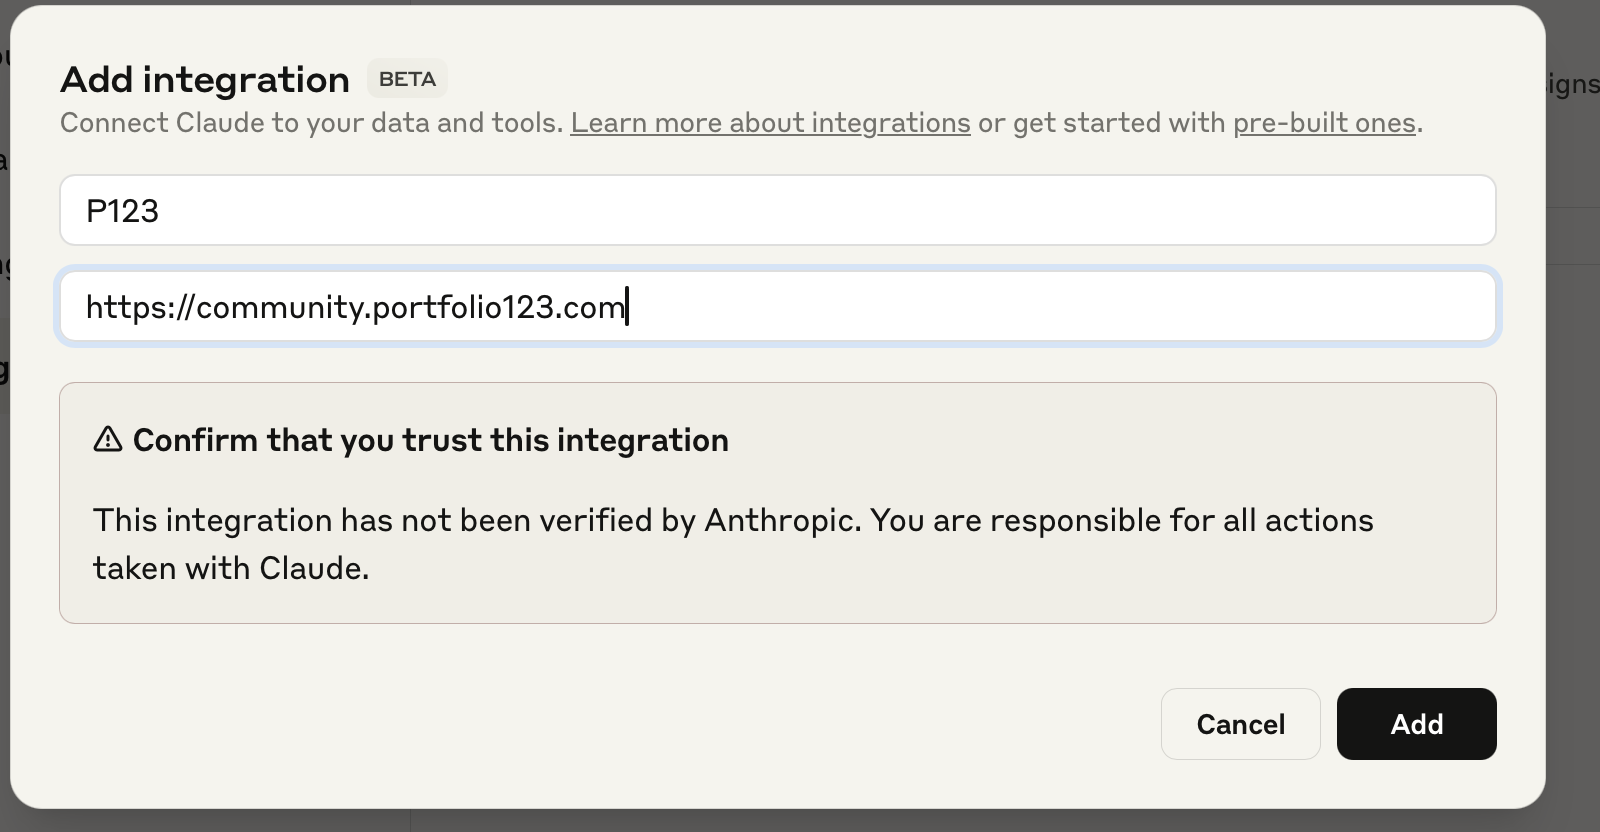Select the 'Confirm that you trust this integration' heading
Viewport: 1600px width, 832px height.
click(430, 440)
